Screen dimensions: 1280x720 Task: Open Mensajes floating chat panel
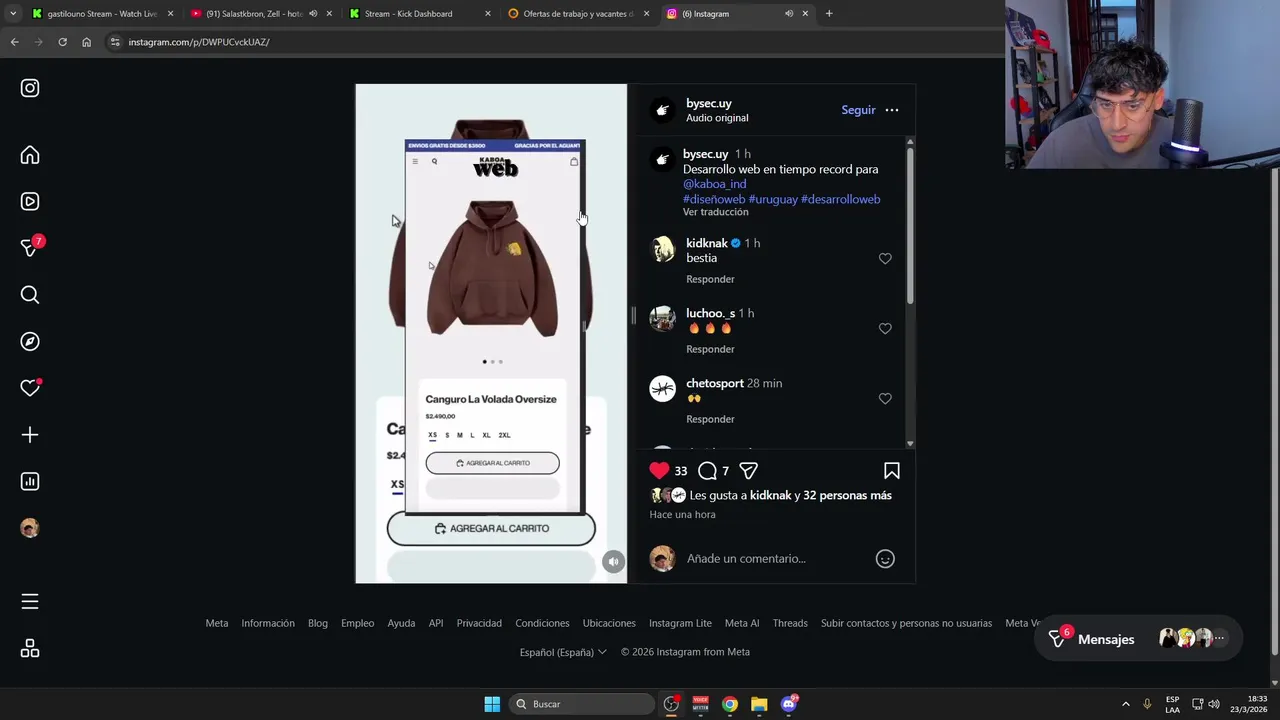click(x=1138, y=638)
